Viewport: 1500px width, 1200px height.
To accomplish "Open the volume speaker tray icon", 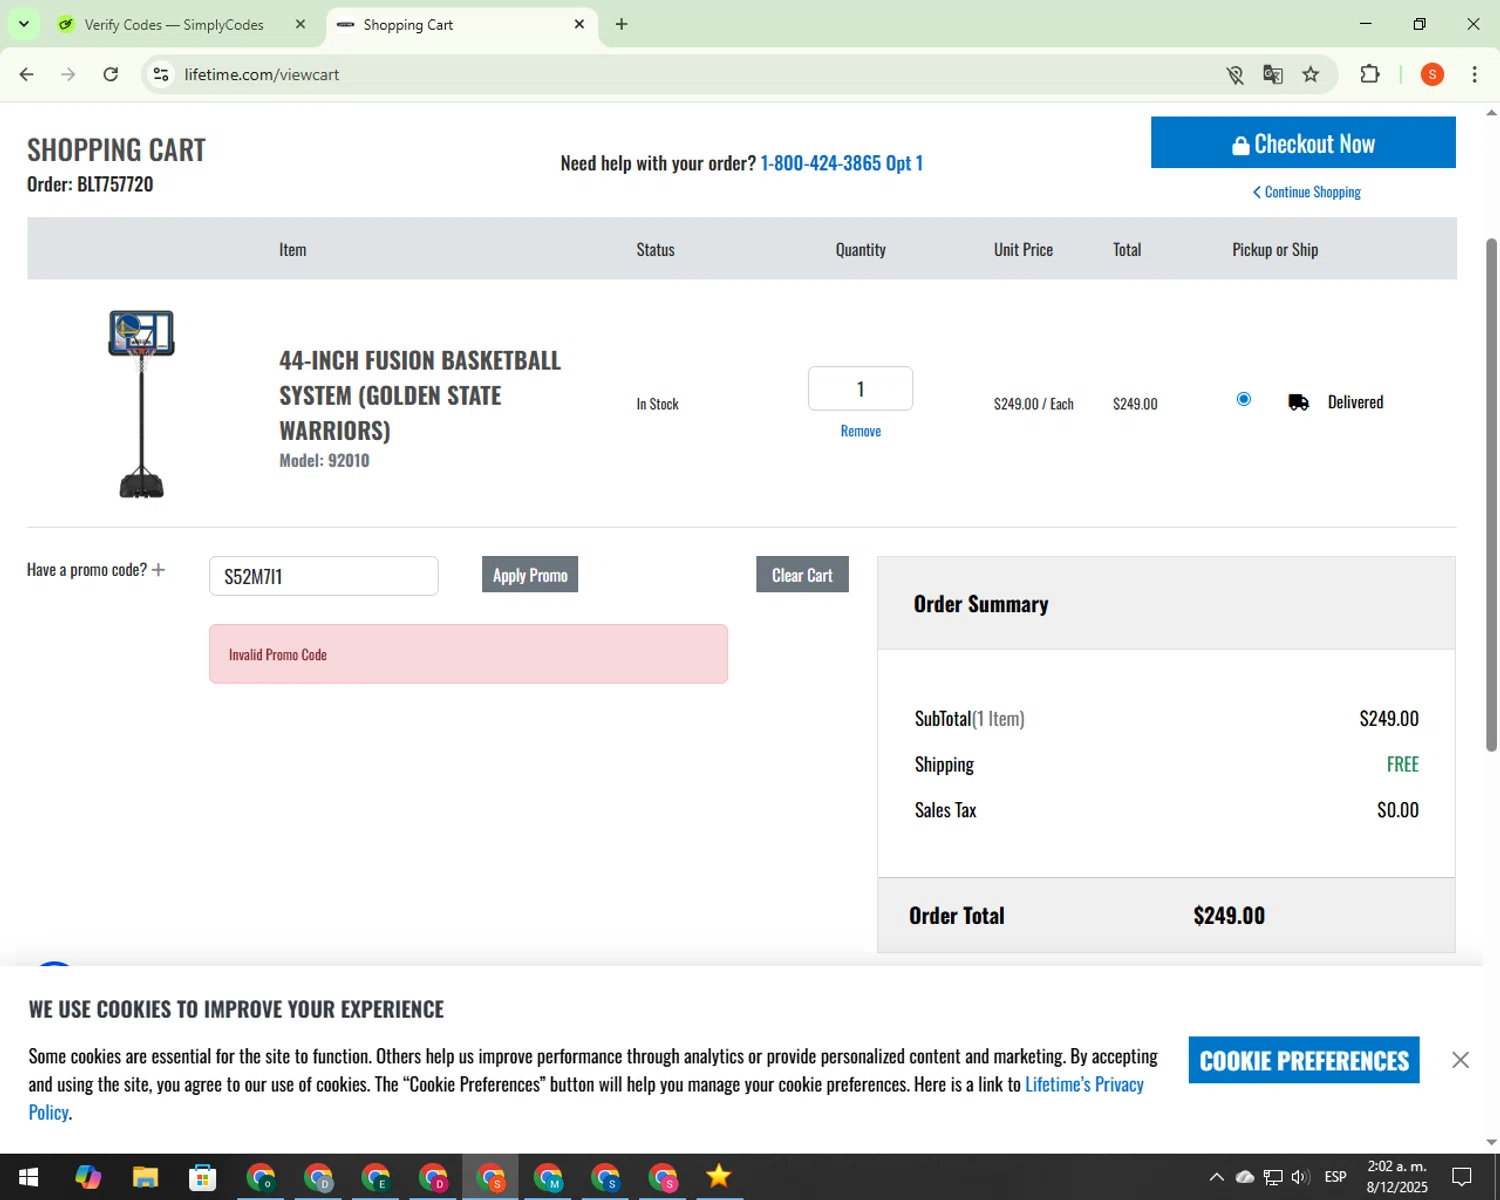I will pyautogui.click(x=1301, y=1177).
